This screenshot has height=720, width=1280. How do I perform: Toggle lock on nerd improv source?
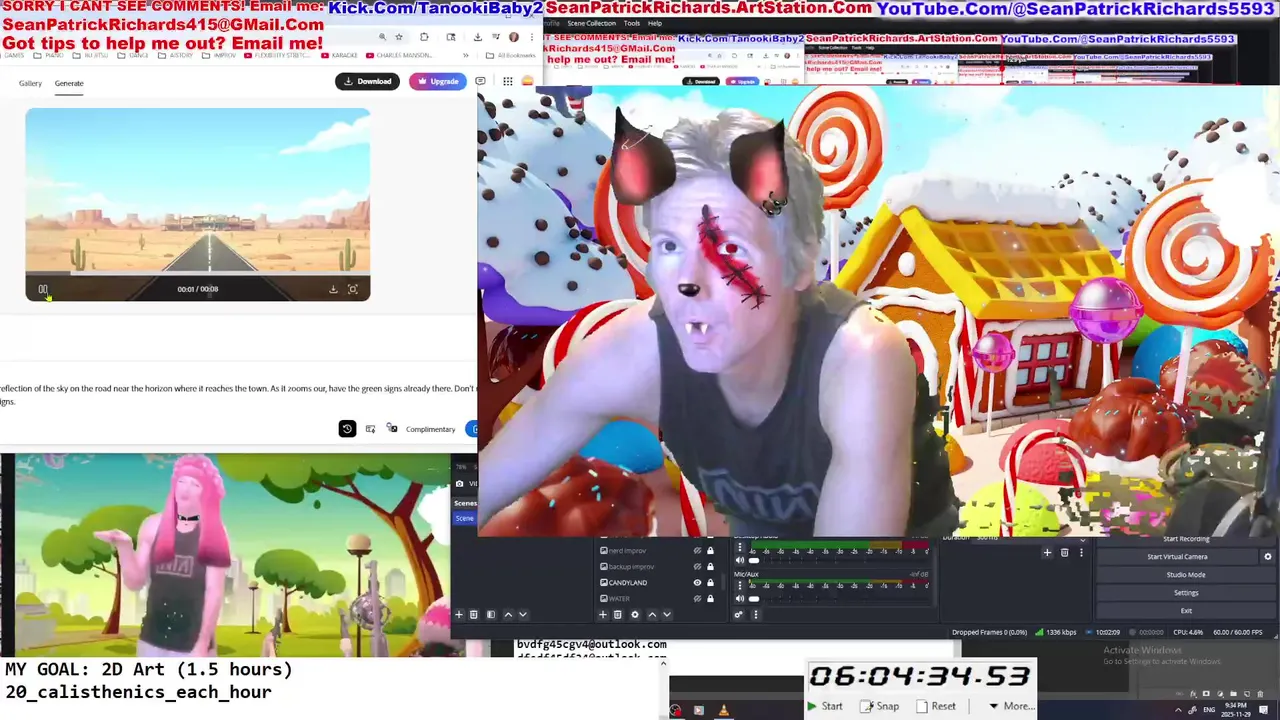(x=711, y=551)
